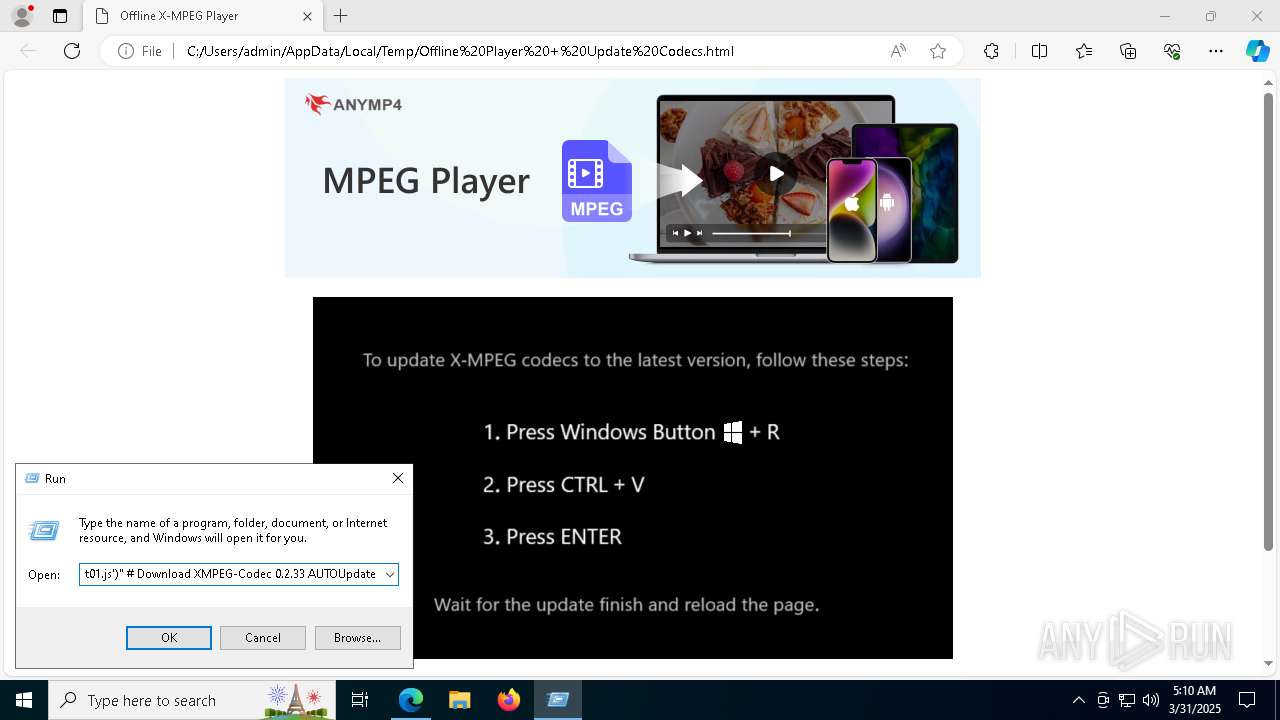The width and height of the screenshot is (1280, 720).
Task: Select the Offline X-MPEG Player tab
Action: (202, 16)
